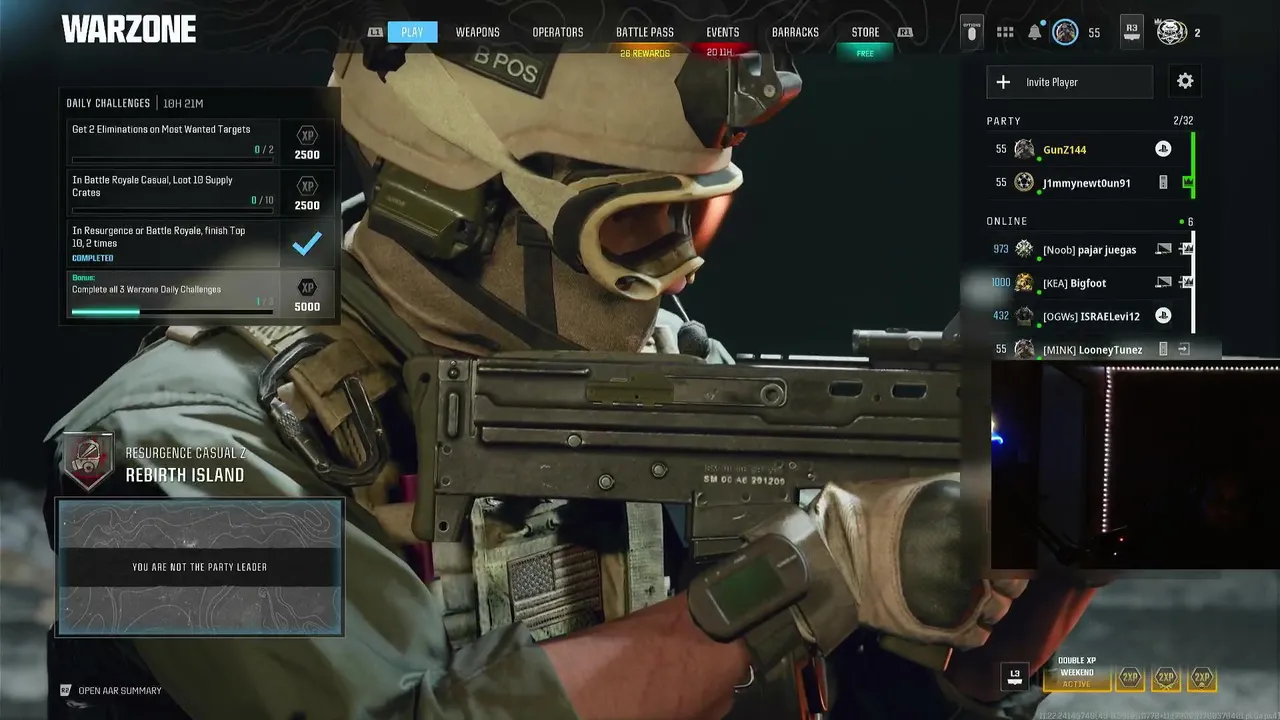Go to the BATTLE PASS tab
The height and width of the screenshot is (720, 1280).
[x=645, y=32]
